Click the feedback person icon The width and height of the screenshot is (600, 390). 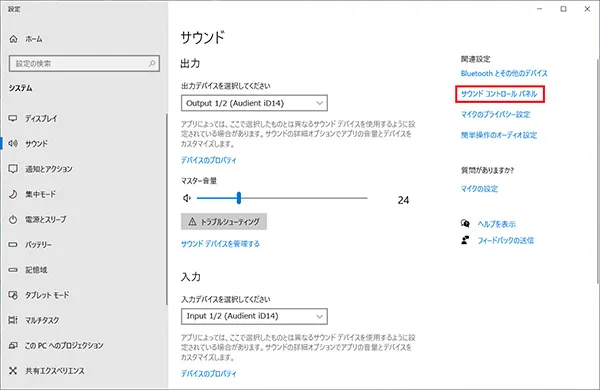(x=465, y=240)
